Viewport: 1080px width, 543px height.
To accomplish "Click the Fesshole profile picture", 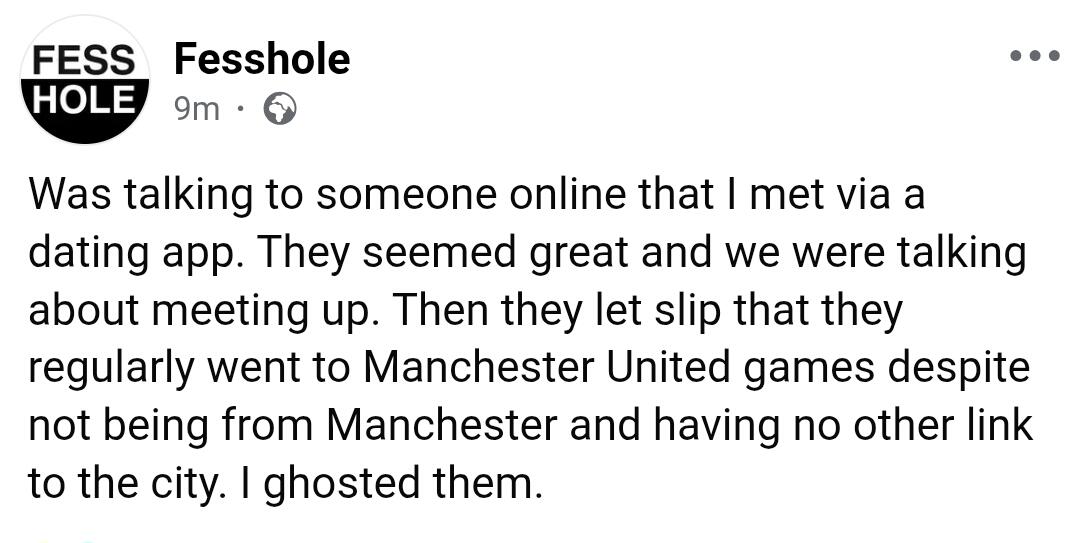I will 84,80.
